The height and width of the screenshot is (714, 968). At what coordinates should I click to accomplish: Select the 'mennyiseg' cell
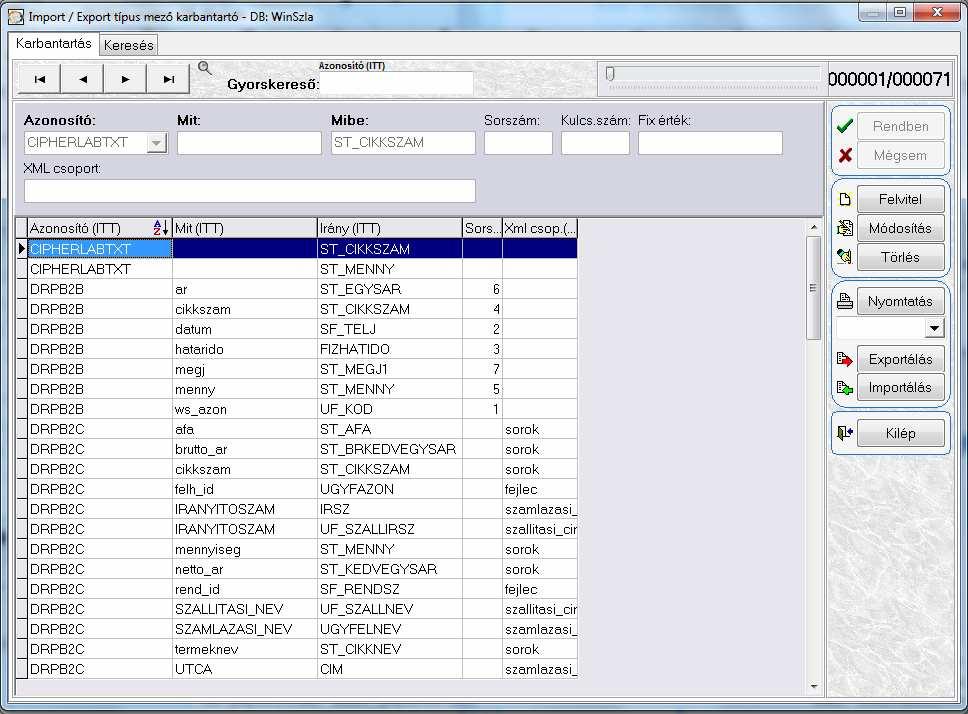[244, 549]
